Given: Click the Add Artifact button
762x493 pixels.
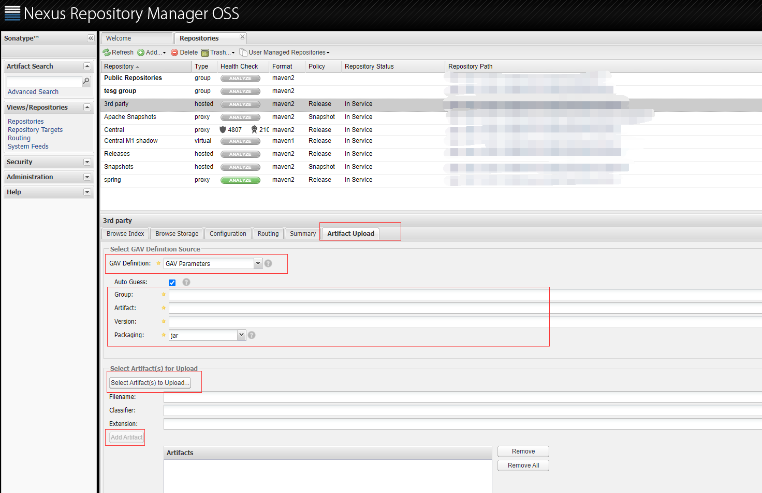Looking at the screenshot, I should [x=126, y=438].
